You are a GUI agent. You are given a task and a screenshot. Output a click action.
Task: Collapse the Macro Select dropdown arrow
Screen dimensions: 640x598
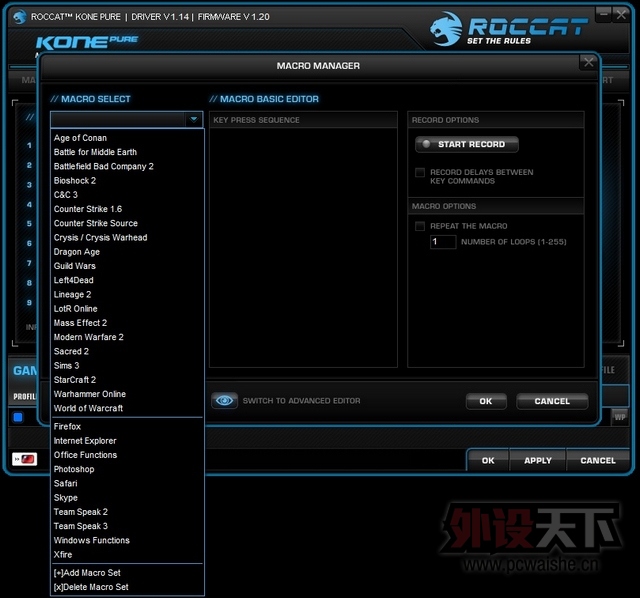[x=194, y=120]
